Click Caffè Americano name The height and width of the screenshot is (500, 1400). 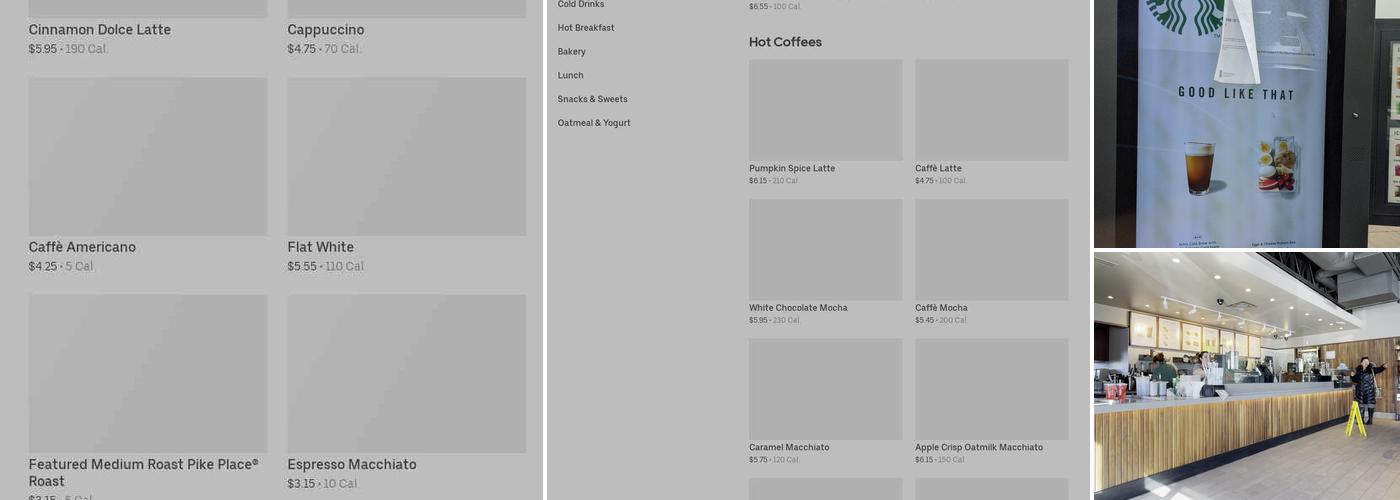[82, 247]
